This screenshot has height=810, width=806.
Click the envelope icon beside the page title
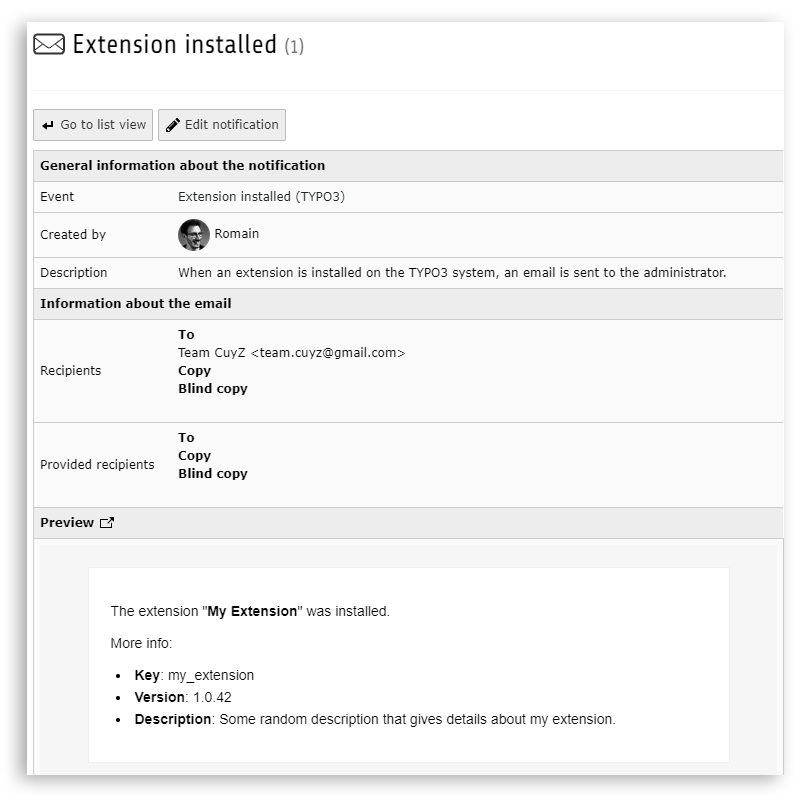(50, 45)
